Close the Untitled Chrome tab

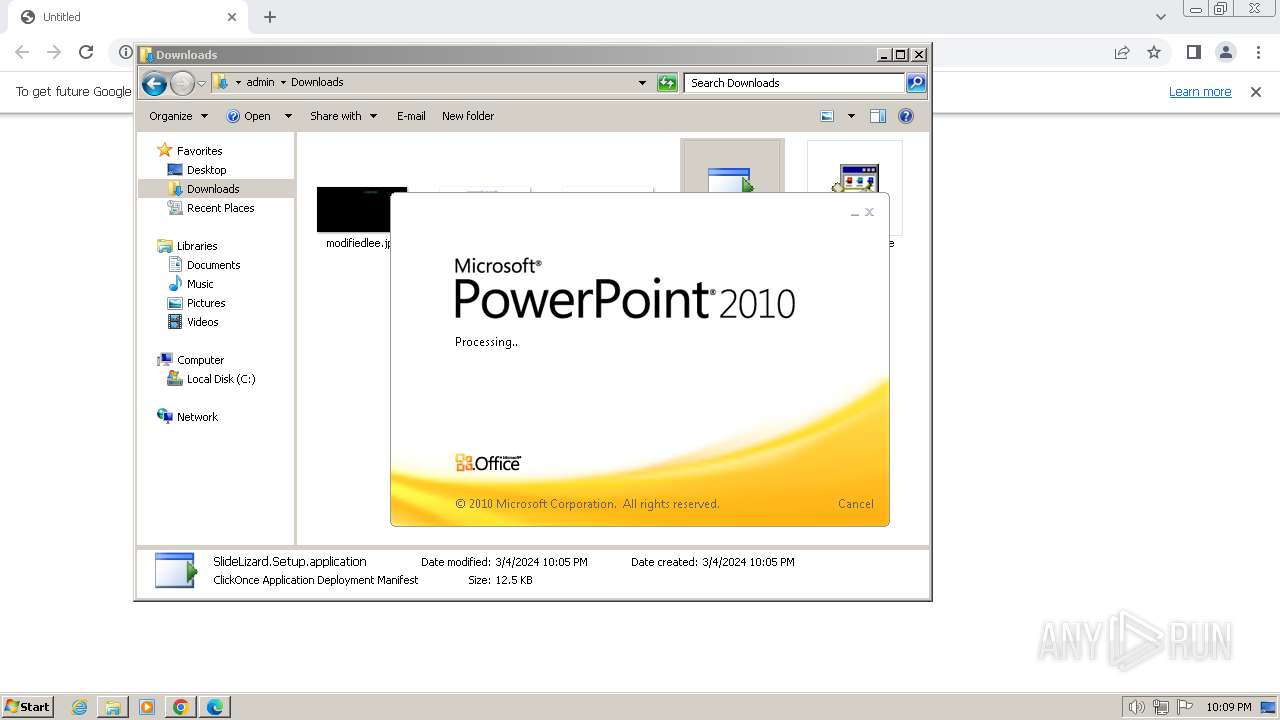pyautogui.click(x=232, y=17)
